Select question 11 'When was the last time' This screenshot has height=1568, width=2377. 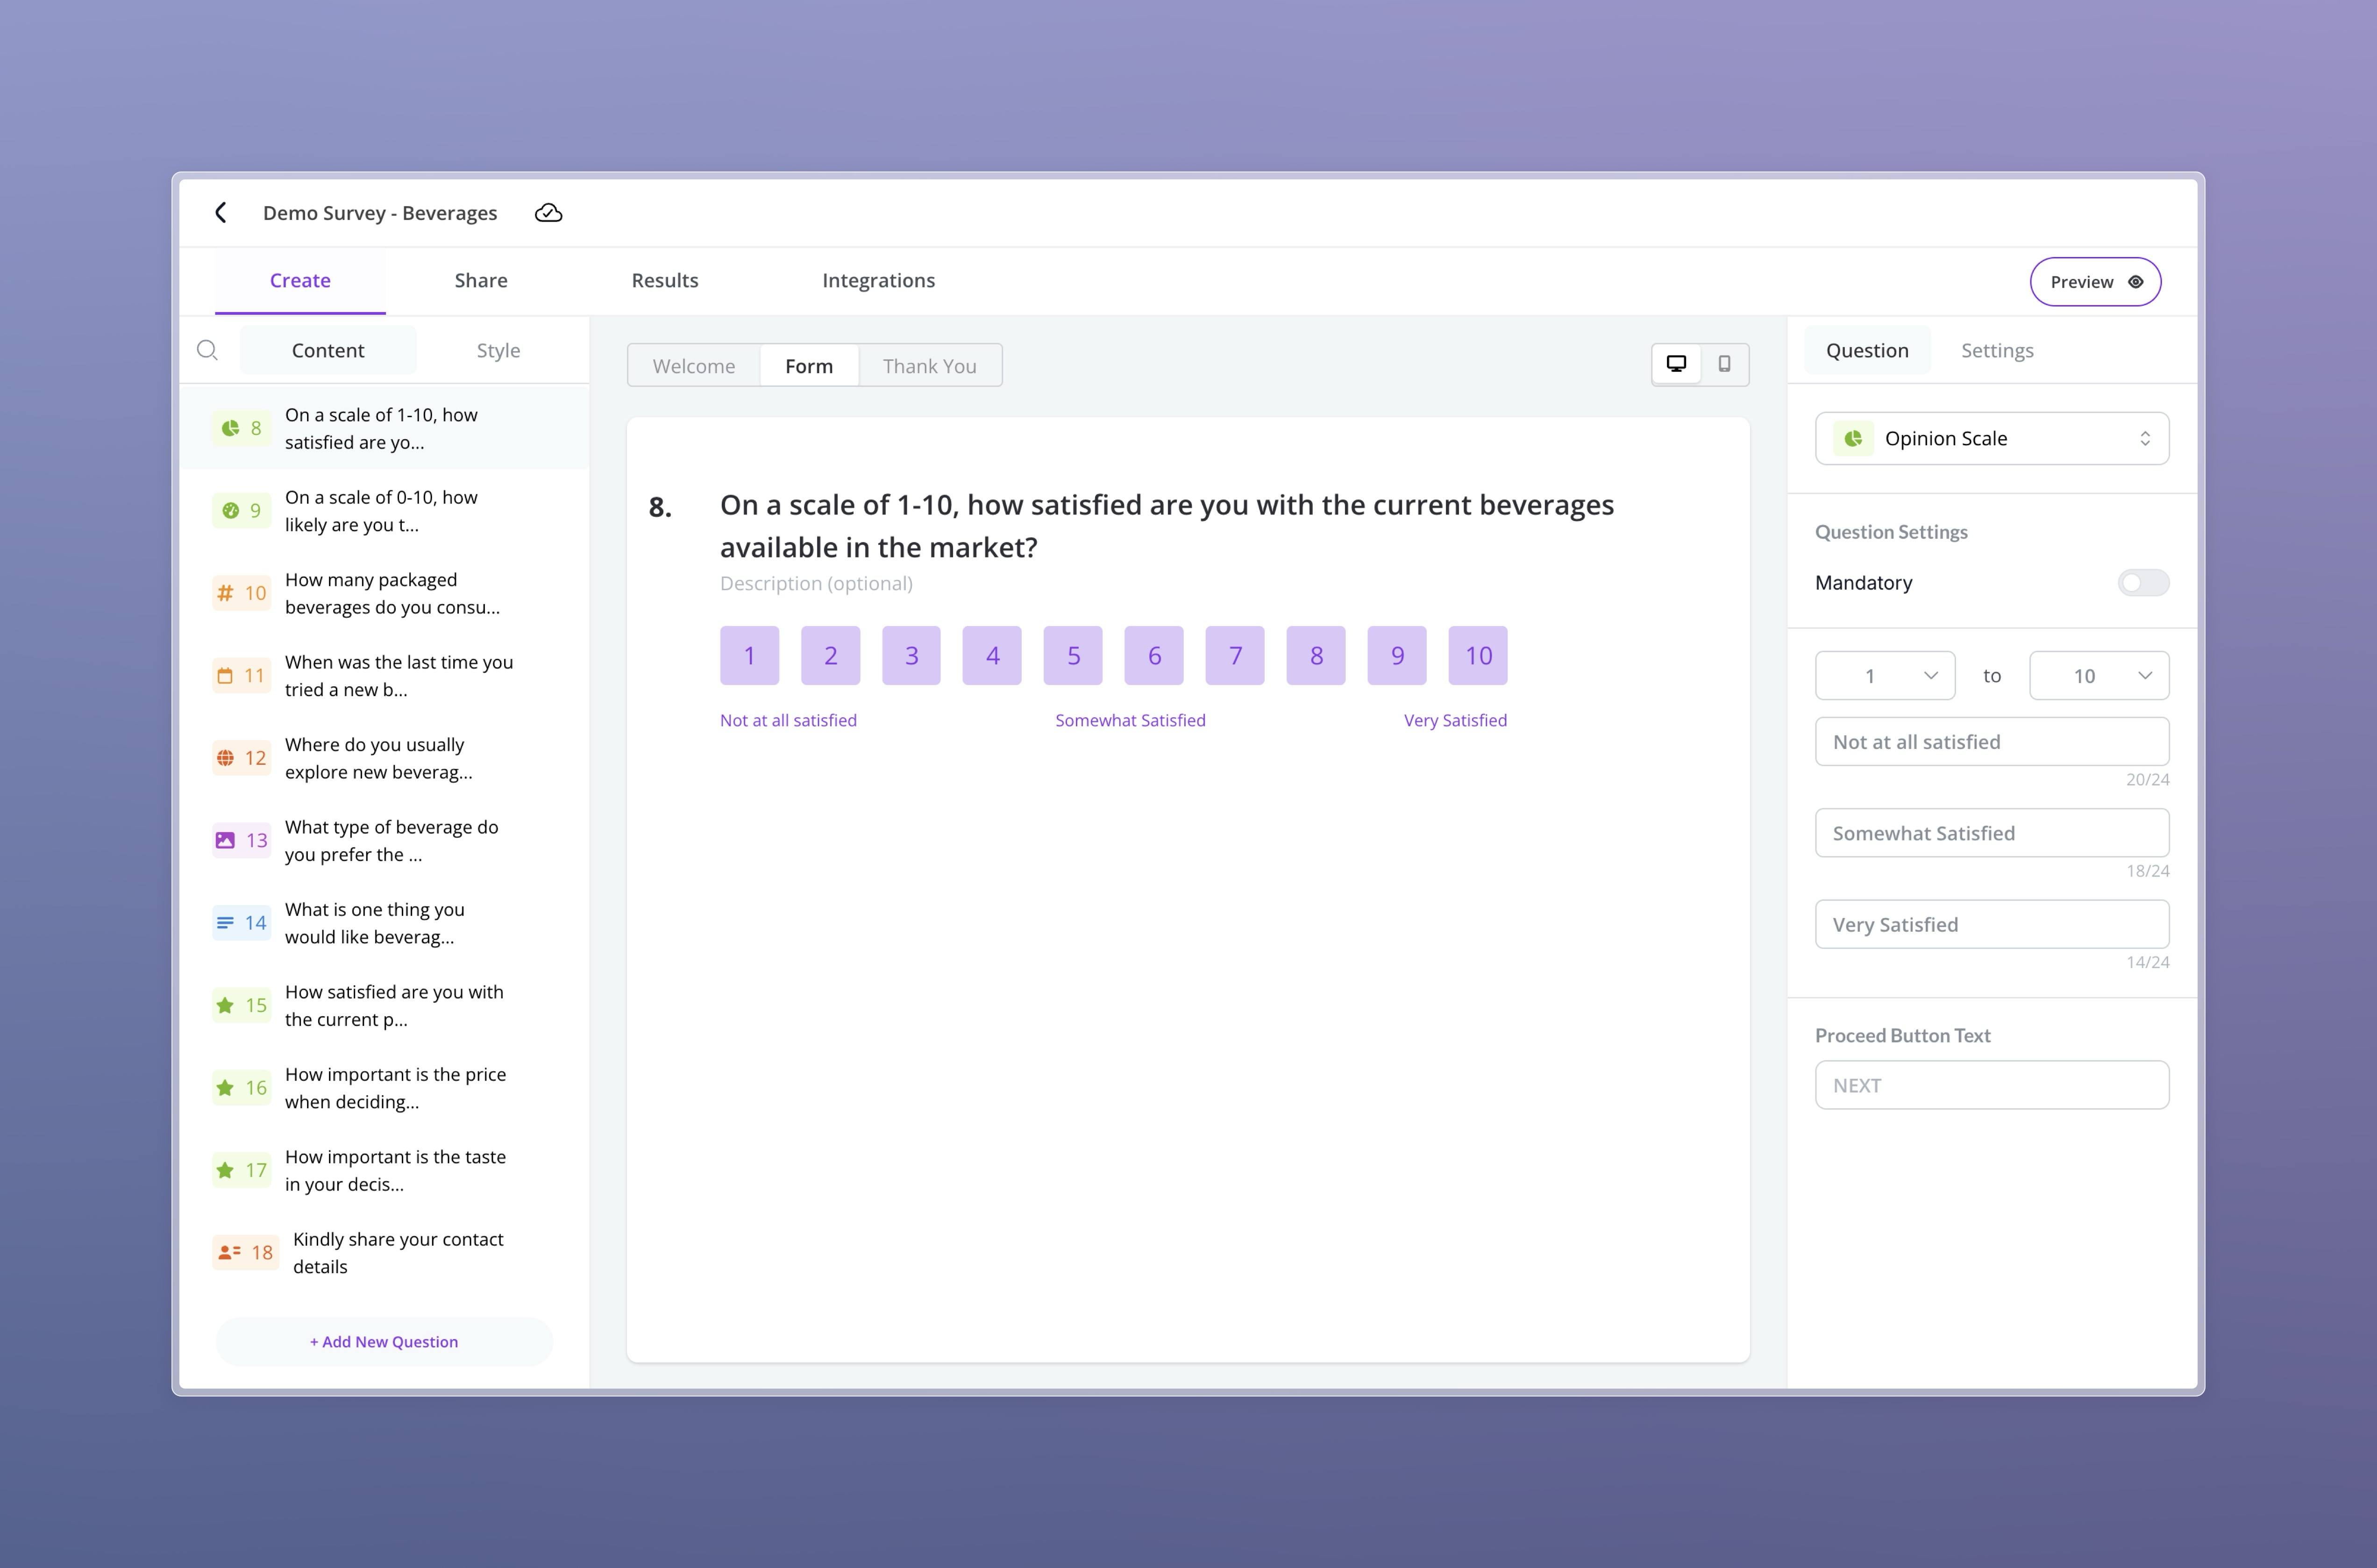coord(385,676)
